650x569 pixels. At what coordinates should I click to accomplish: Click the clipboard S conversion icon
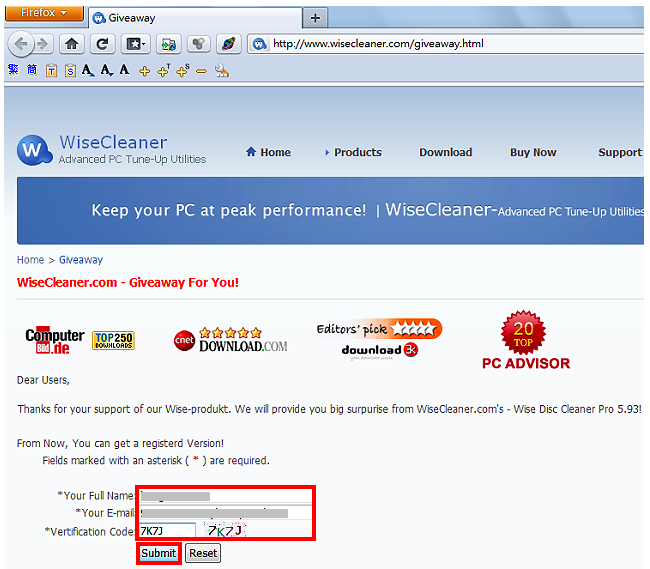[70, 70]
